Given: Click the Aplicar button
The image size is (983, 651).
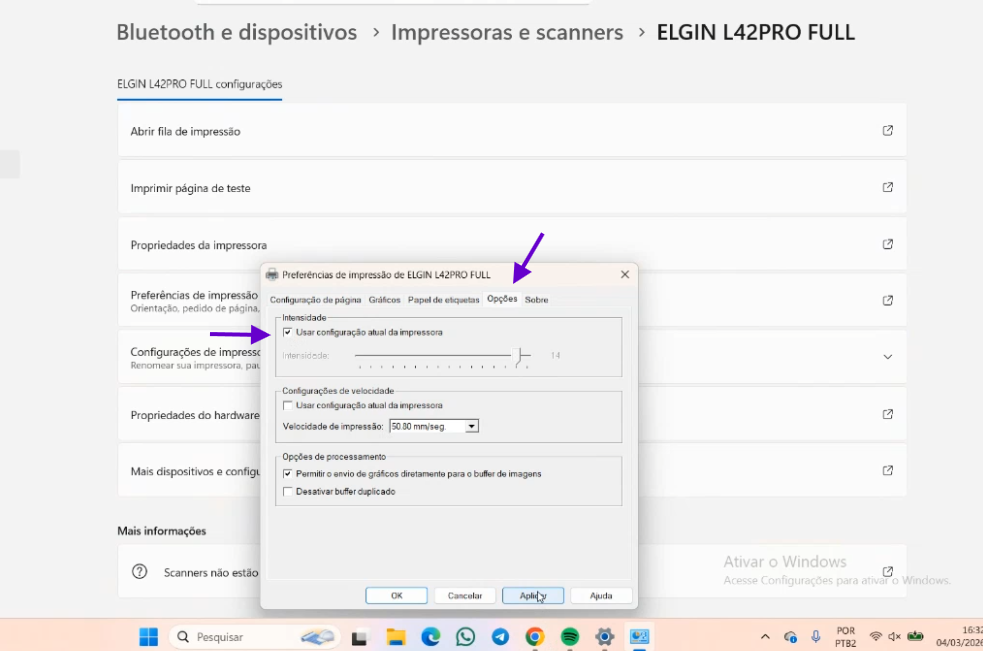Looking at the screenshot, I should coord(533,596).
